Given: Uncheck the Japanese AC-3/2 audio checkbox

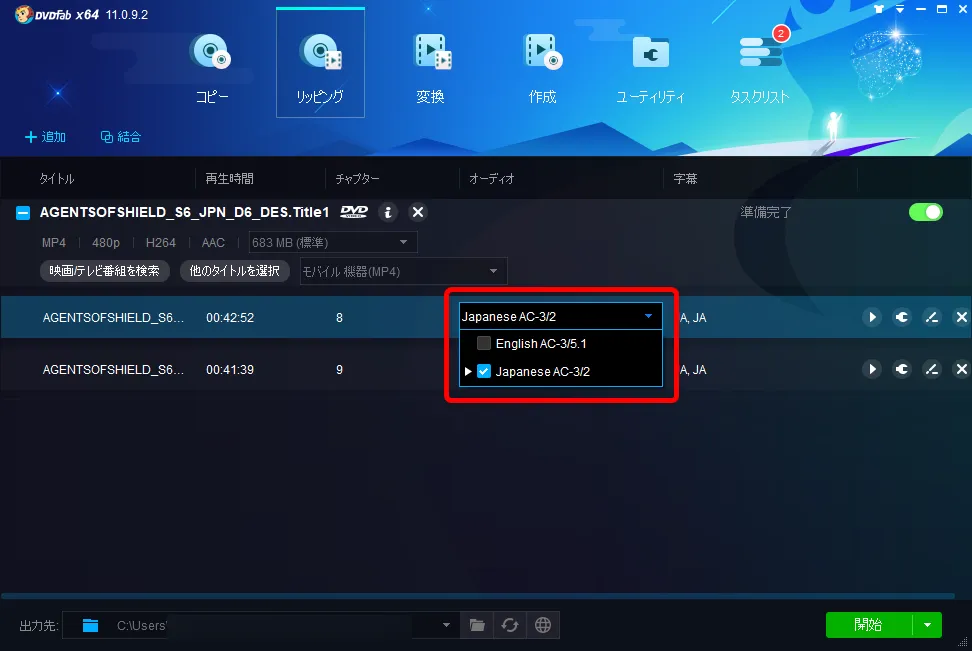Looking at the screenshot, I should [484, 371].
